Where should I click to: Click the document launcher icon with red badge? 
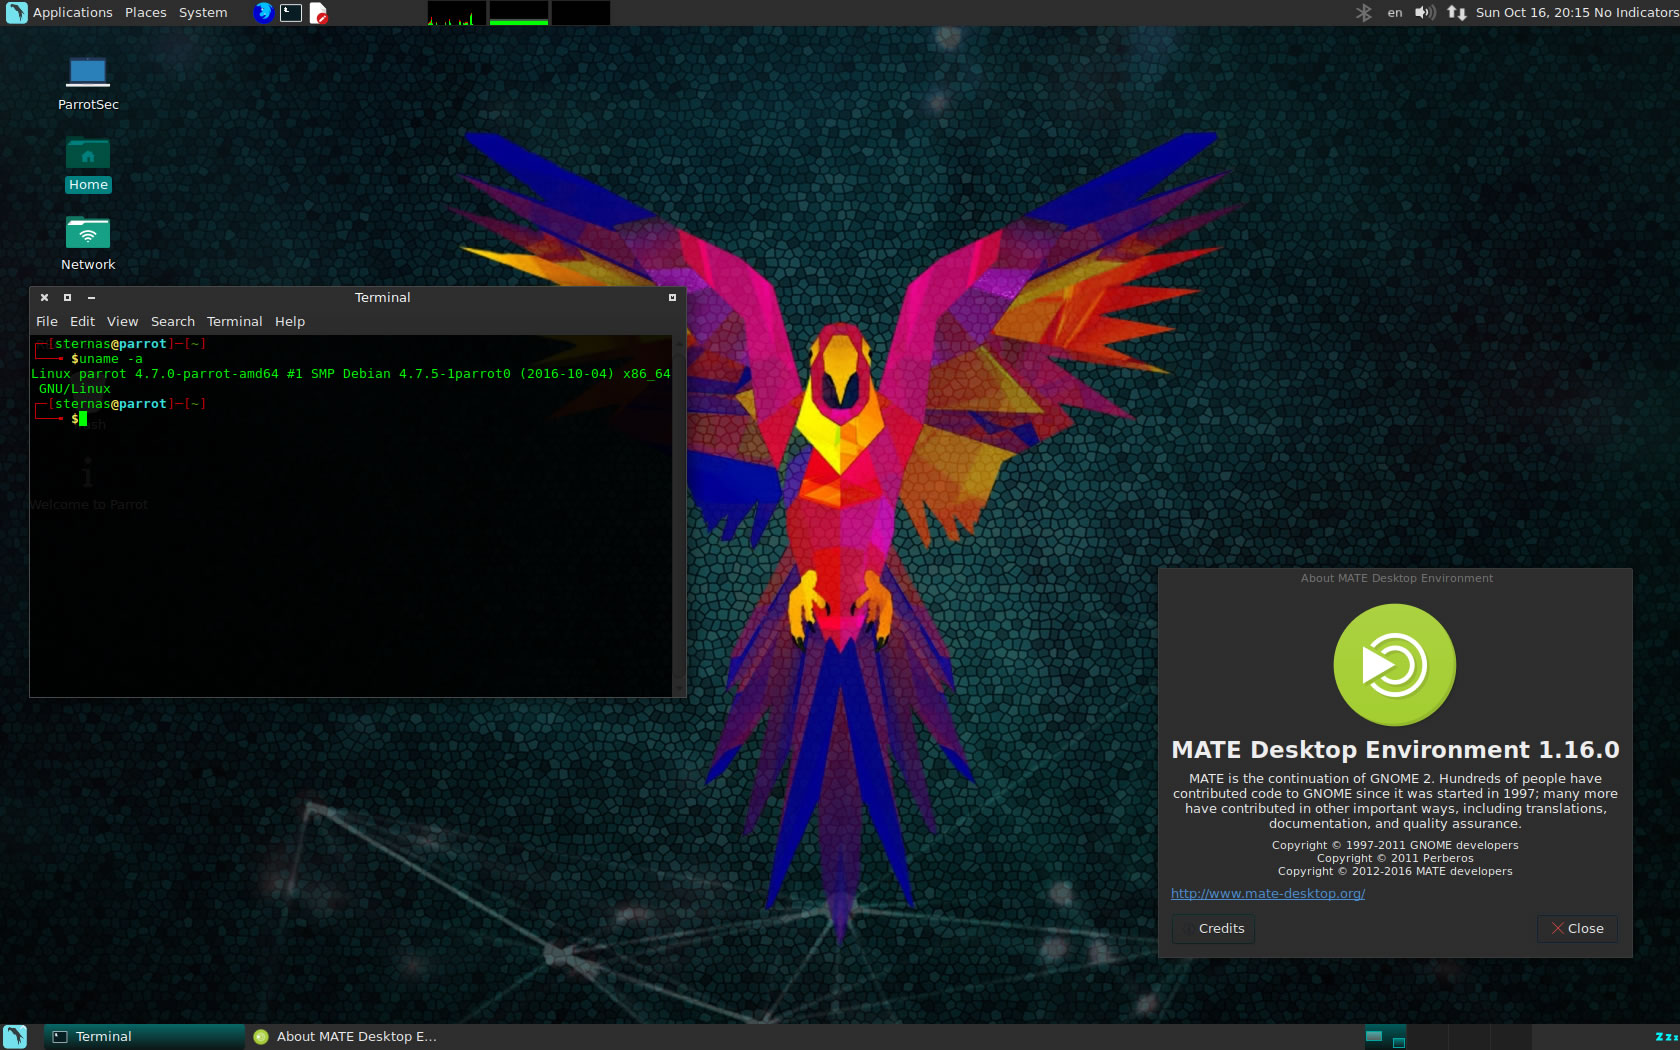(x=318, y=13)
